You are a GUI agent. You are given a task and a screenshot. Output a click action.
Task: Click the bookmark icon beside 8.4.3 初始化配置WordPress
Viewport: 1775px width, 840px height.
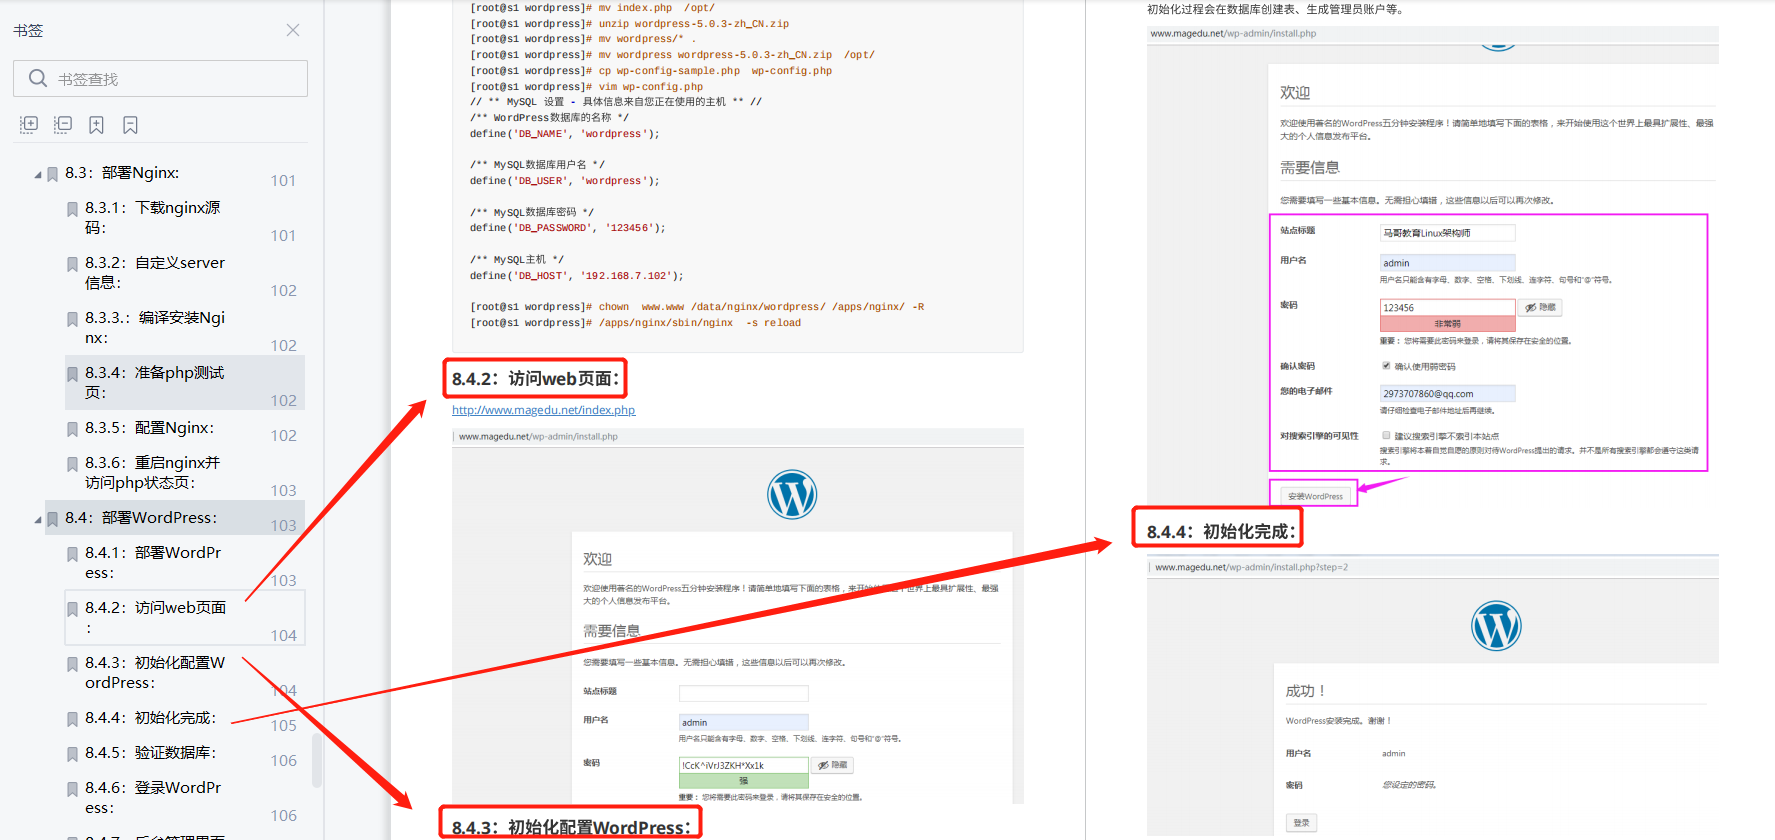point(72,664)
